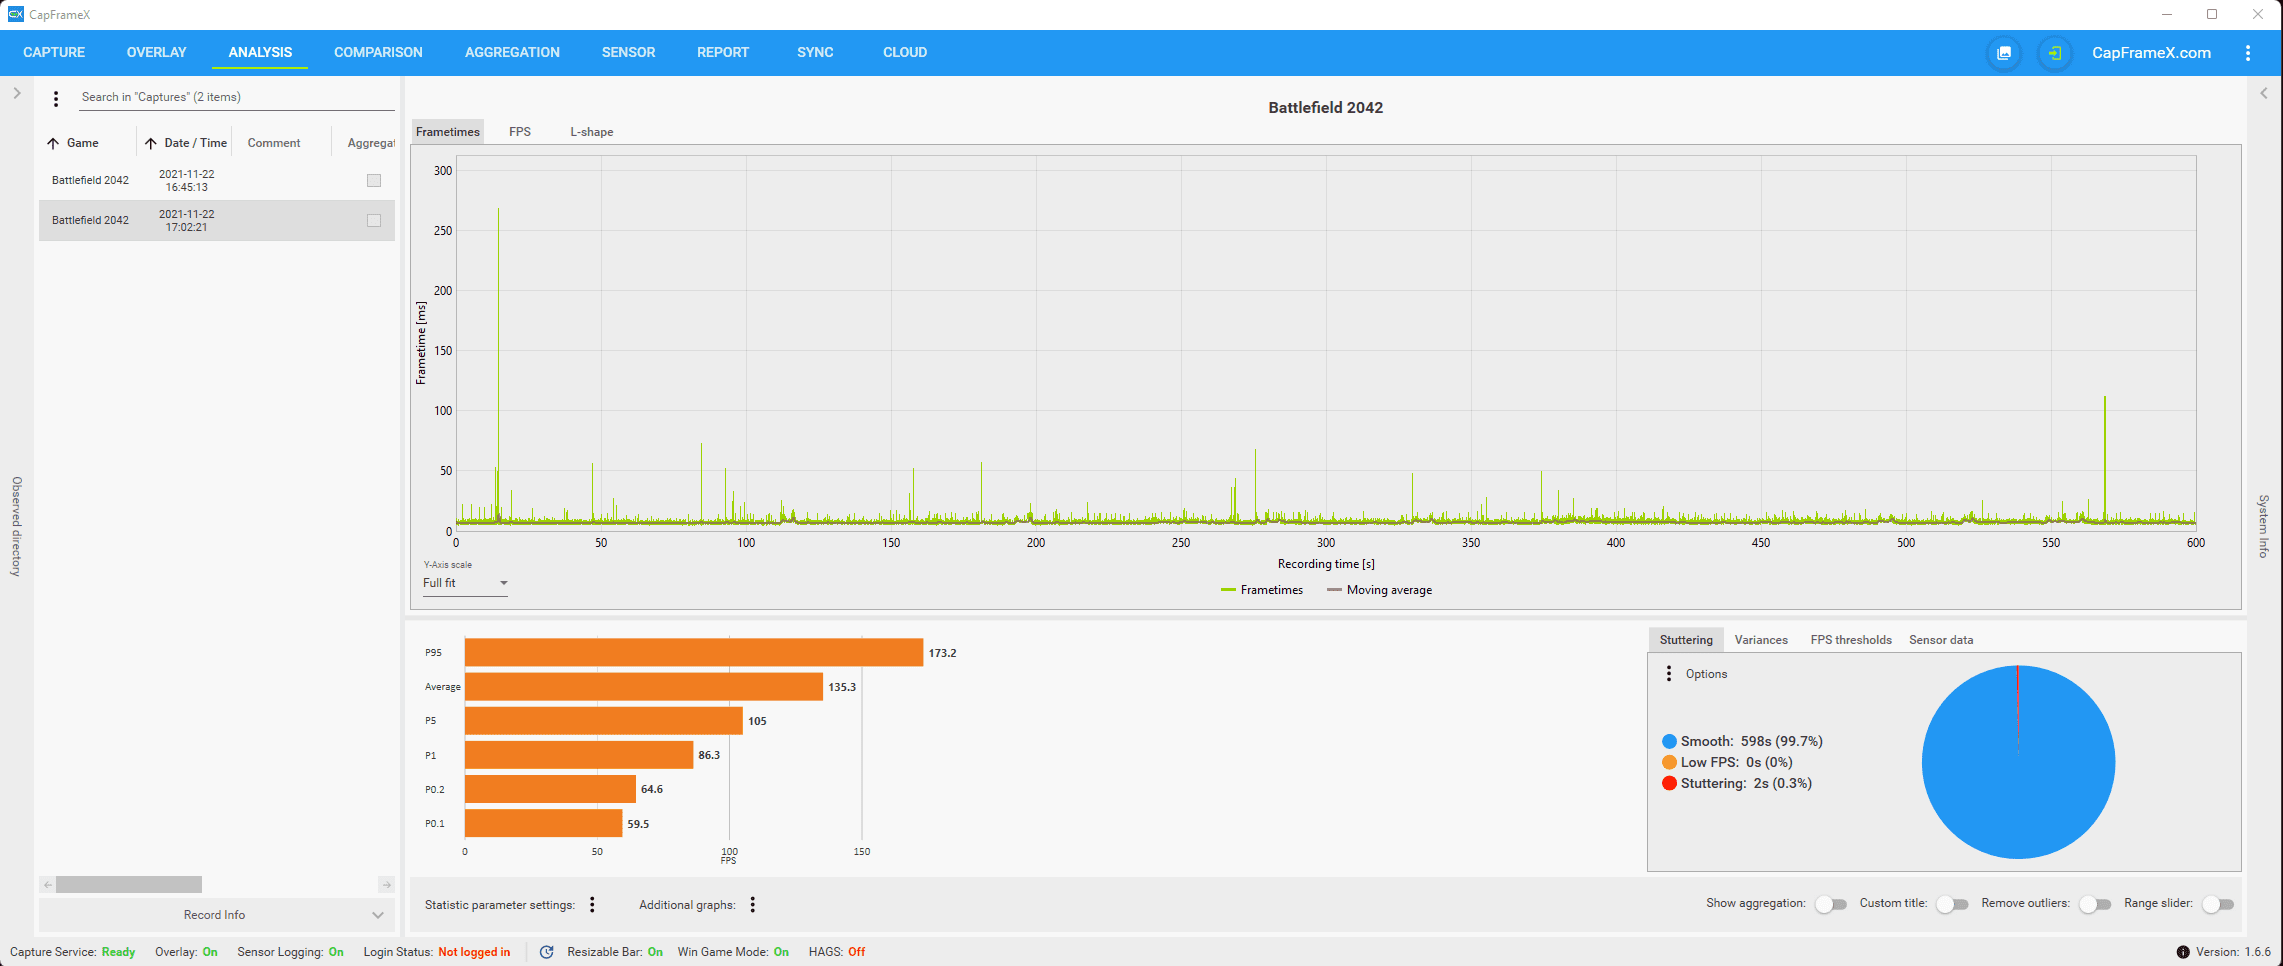The image size is (2283, 966).
Task: Expand the Observed directory side panel
Action: coord(17,93)
